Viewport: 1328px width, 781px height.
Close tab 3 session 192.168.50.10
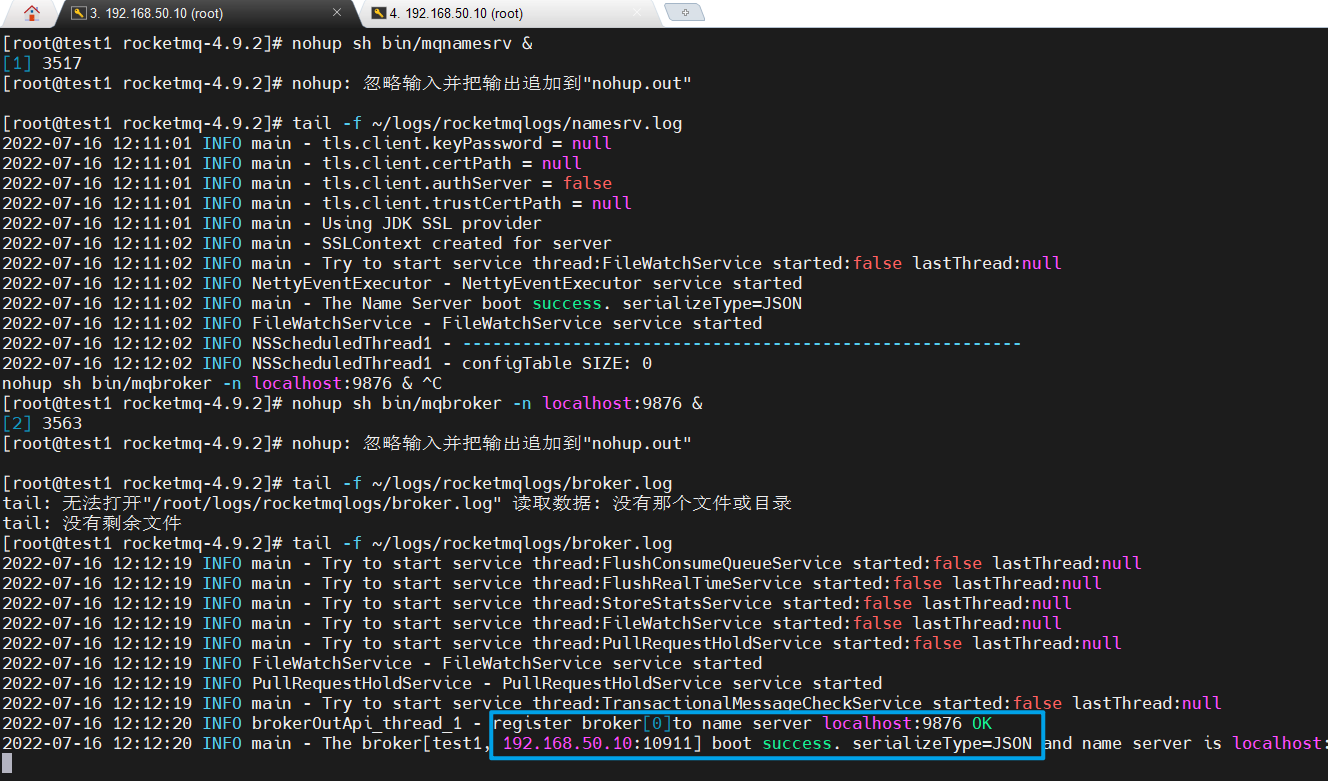(x=337, y=13)
